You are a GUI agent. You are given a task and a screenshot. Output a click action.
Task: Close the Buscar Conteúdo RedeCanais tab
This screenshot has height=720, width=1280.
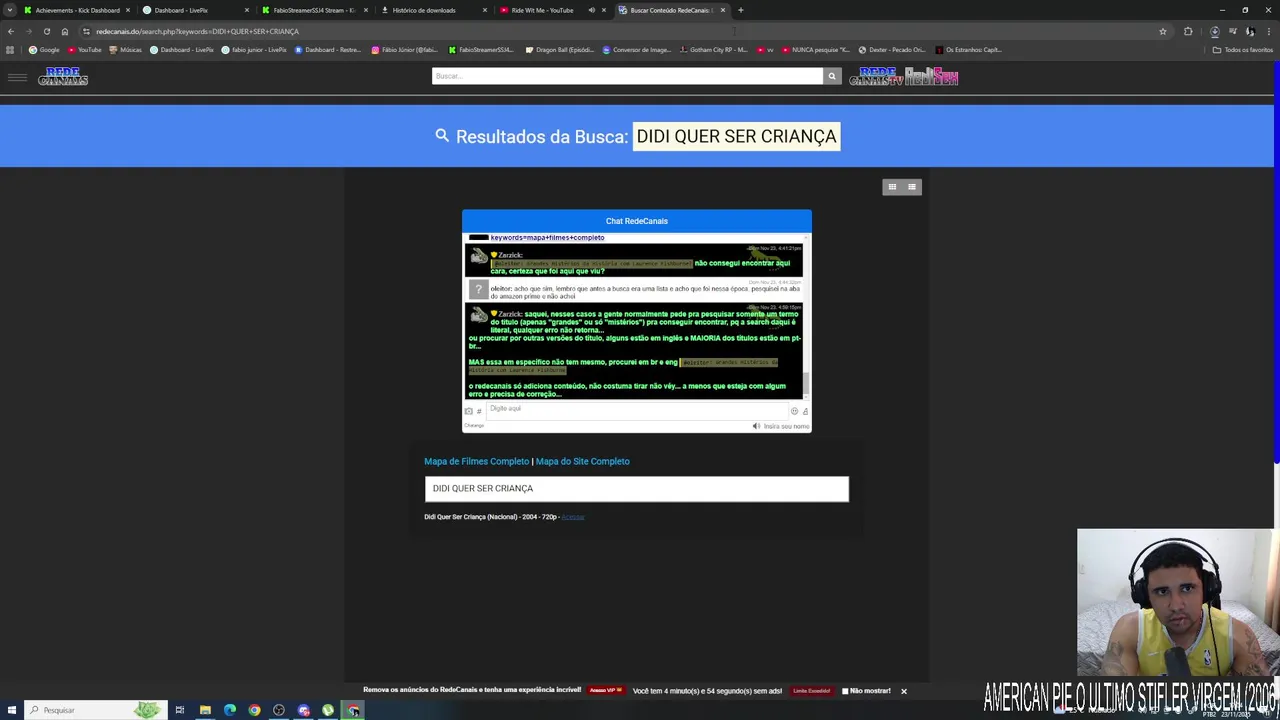(722, 10)
